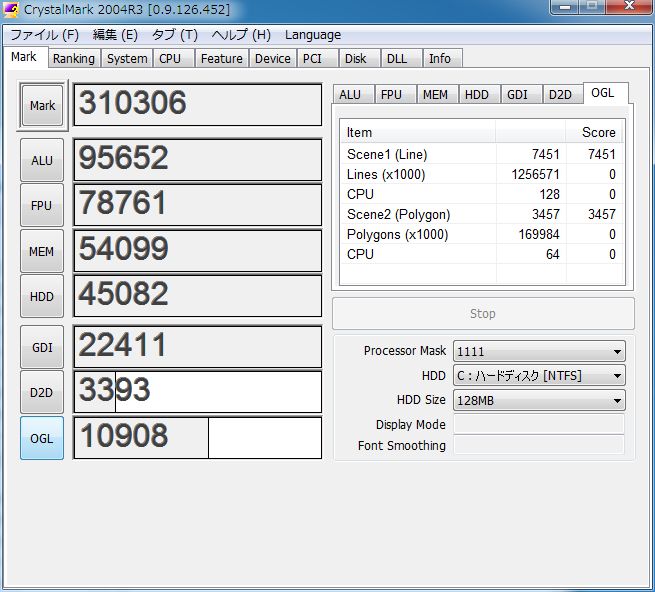Open the Language menu
This screenshot has width=655, height=592.
click(x=313, y=35)
